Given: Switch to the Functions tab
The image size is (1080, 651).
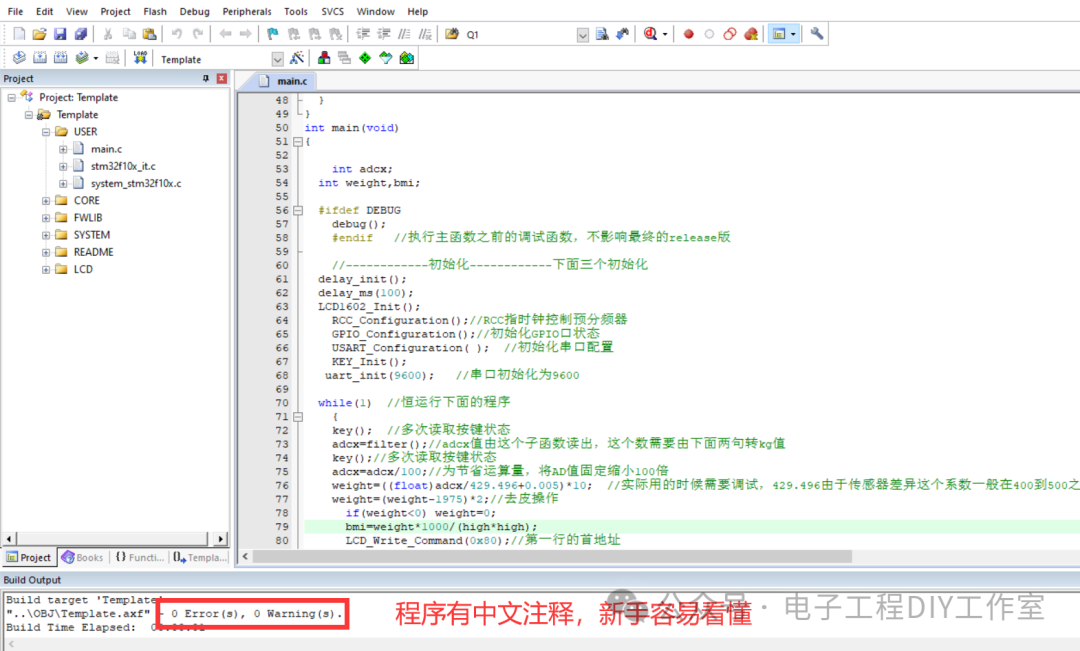Looking at the screenshot, I should click(x=140, y=557).
